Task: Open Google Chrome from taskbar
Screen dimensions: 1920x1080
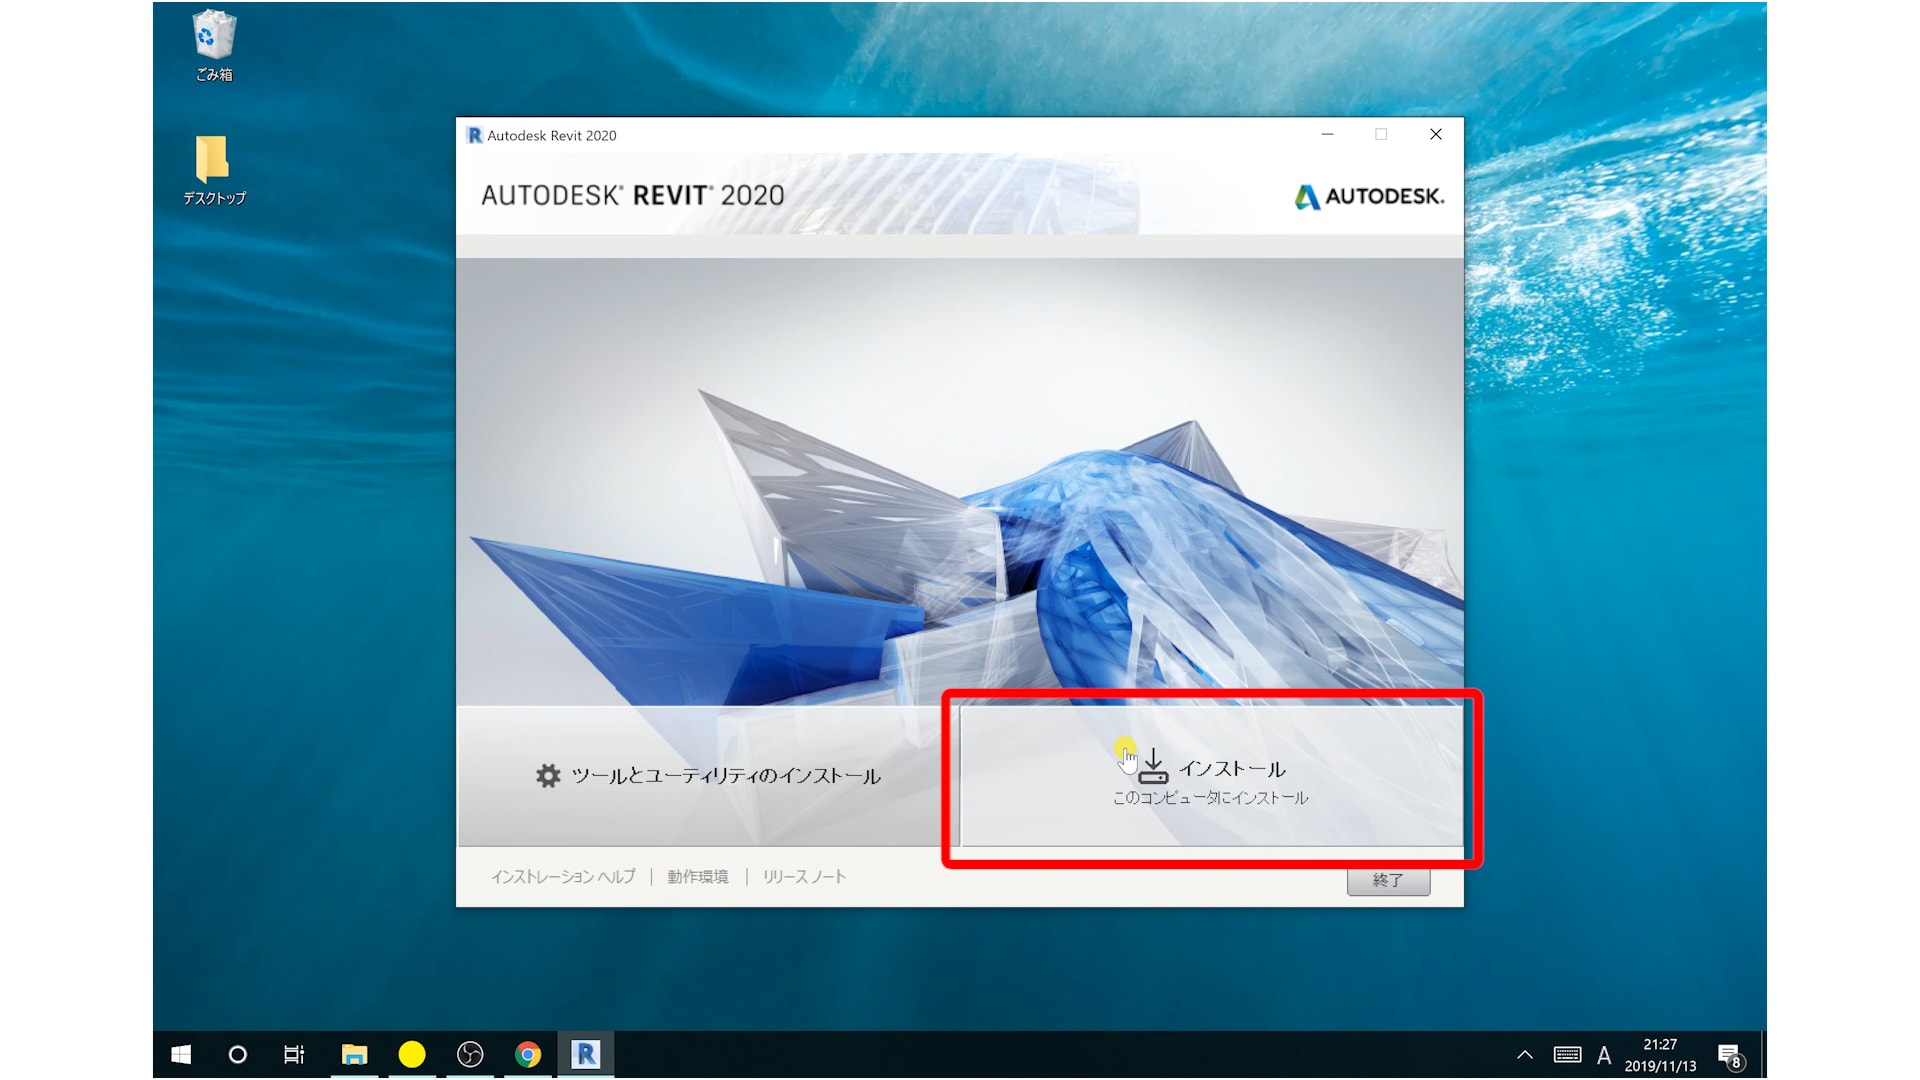Action: tap(528, 1054)
